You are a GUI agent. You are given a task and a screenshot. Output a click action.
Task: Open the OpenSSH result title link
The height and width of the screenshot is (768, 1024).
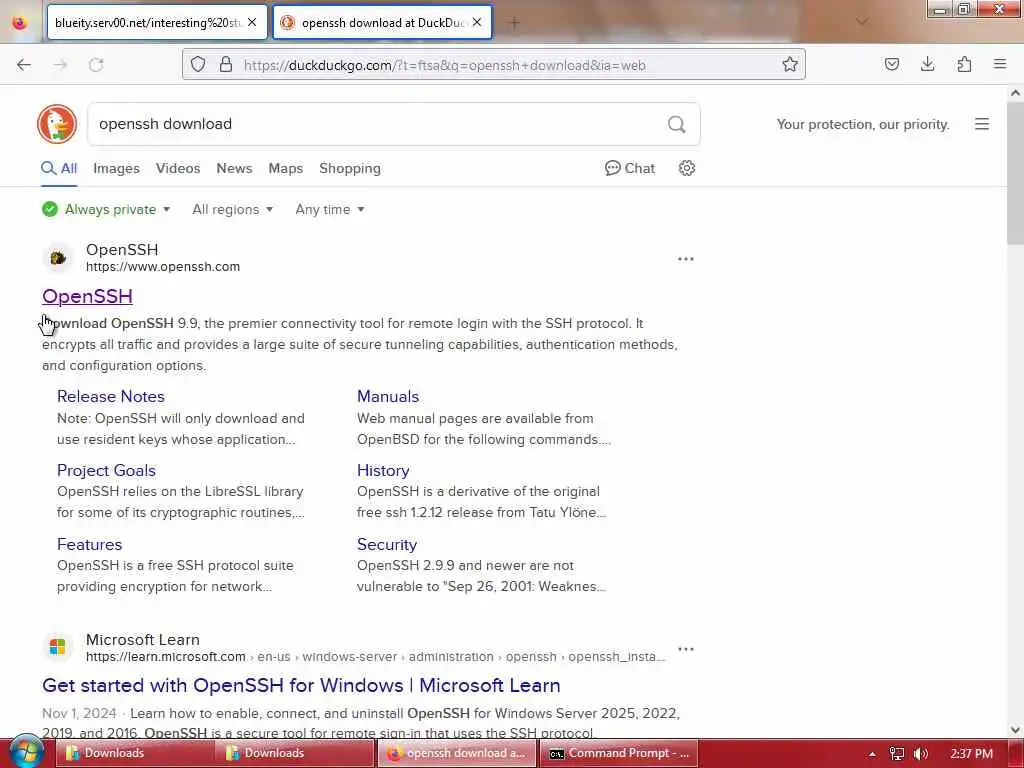[x=88, y=296]
